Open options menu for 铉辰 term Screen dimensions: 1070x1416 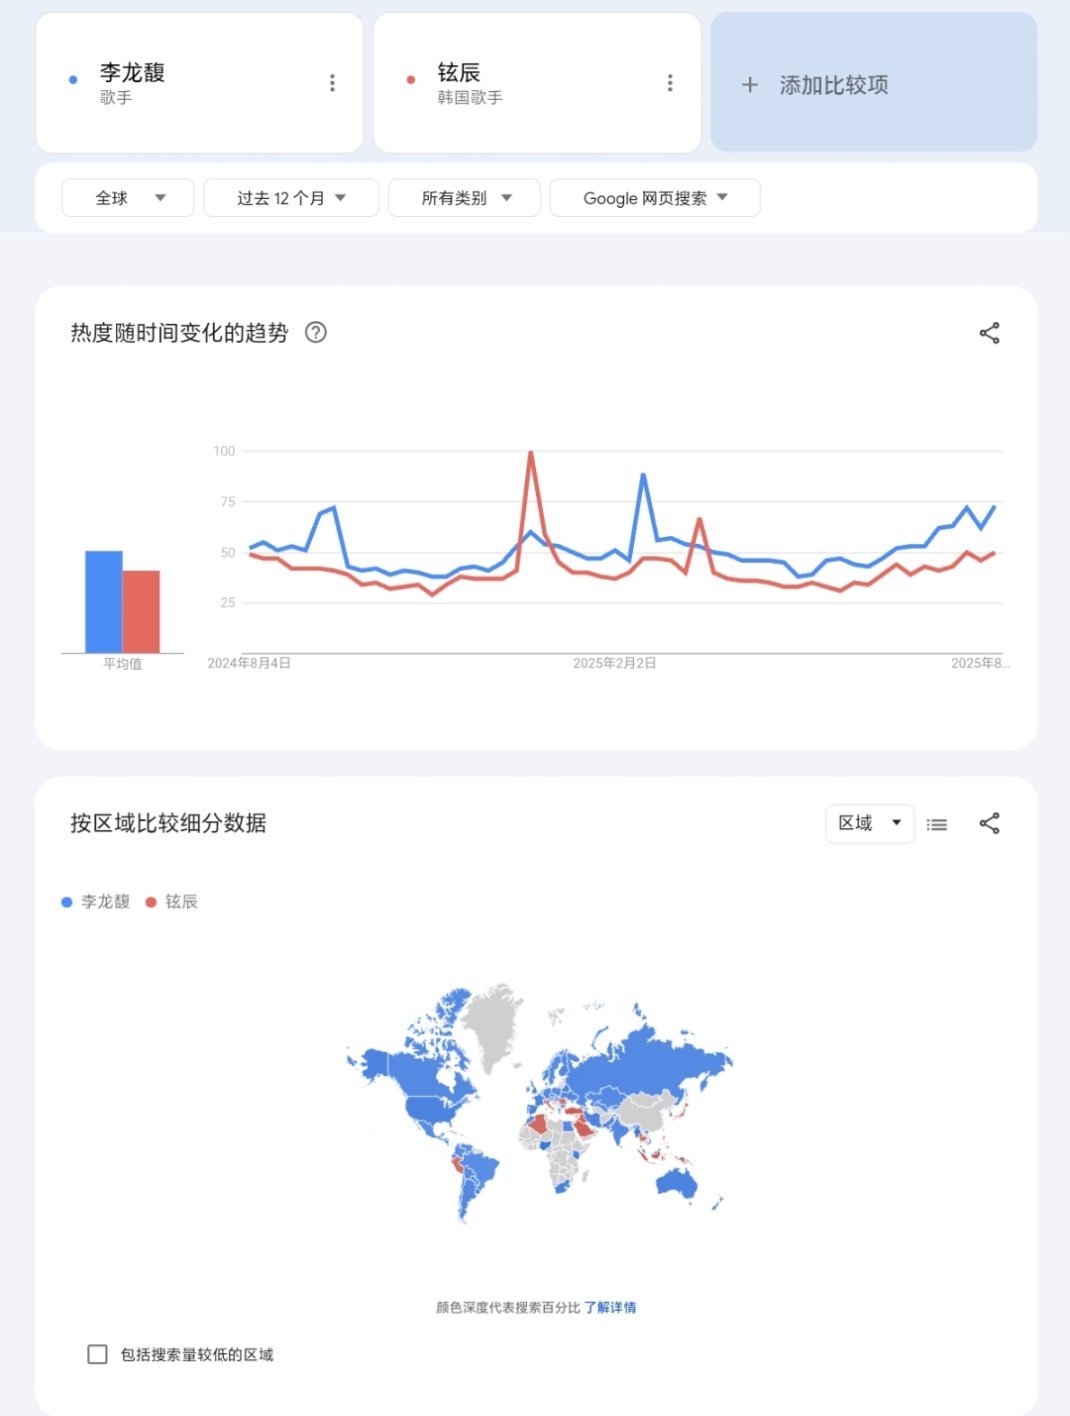coord(670,83)
